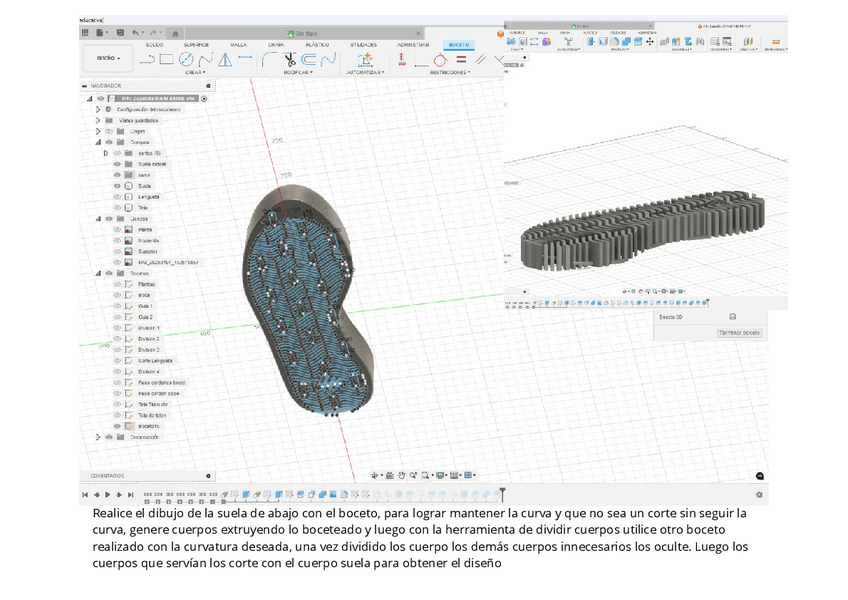
Task: Open timeline settings gear icon
Action: click(x=759, y=494)
